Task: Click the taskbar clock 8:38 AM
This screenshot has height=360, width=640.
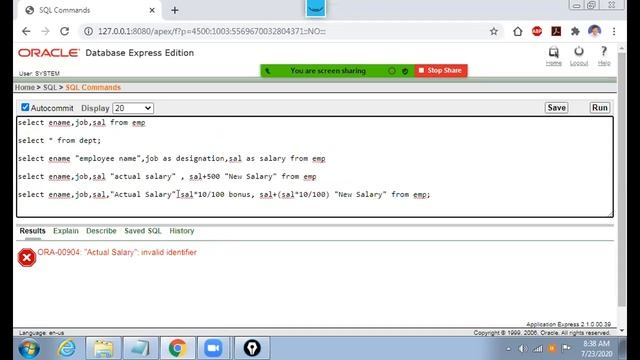Action: pyautogui.click(x=596, y=344)
